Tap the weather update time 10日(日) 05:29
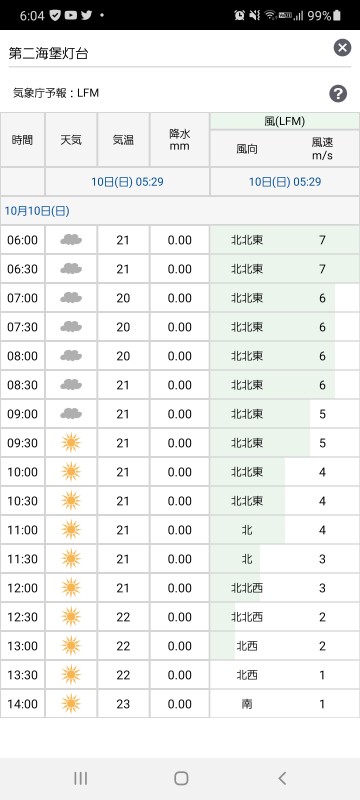Image resolution: width=360 pixels, height=800 pixels. click(x=127, y=182)
